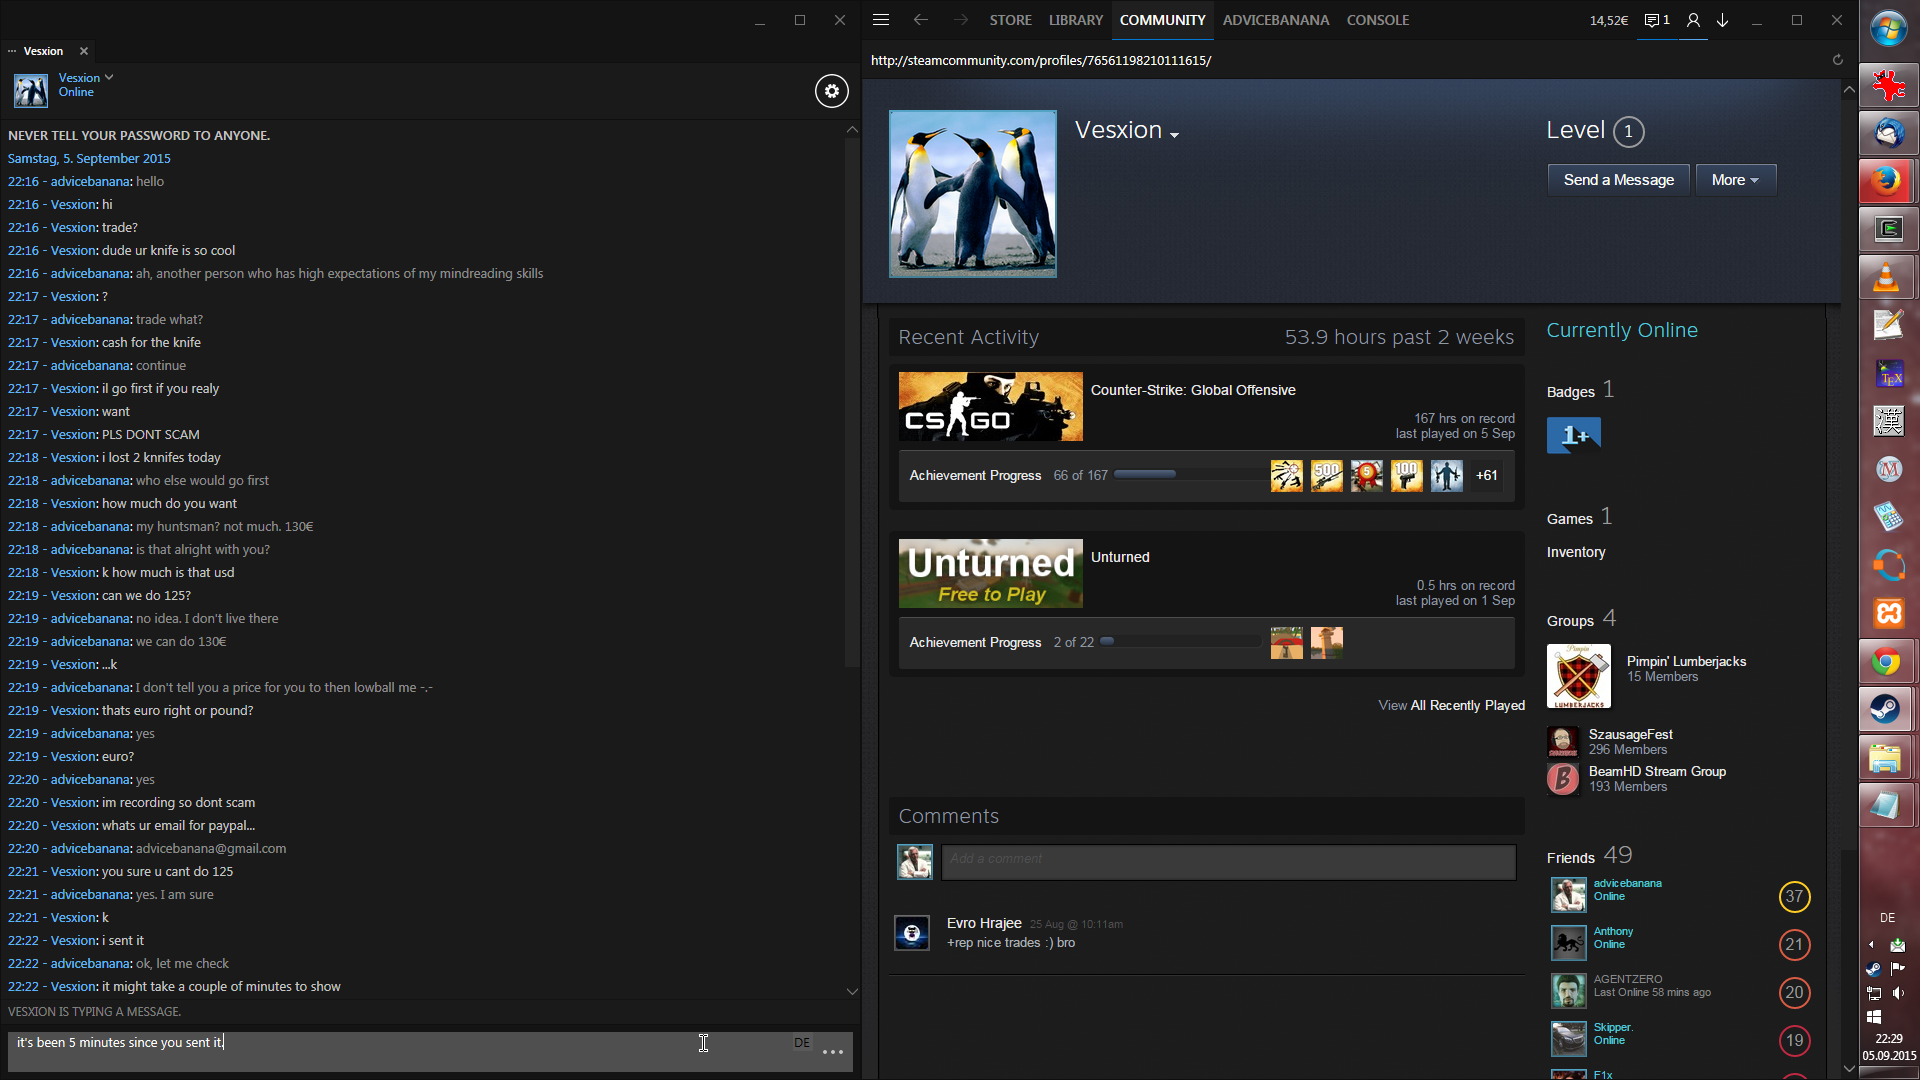Viewport: 1920px width, 1080px height.
Task: Close the Vesxion chat tab
Action: [84, 51]
